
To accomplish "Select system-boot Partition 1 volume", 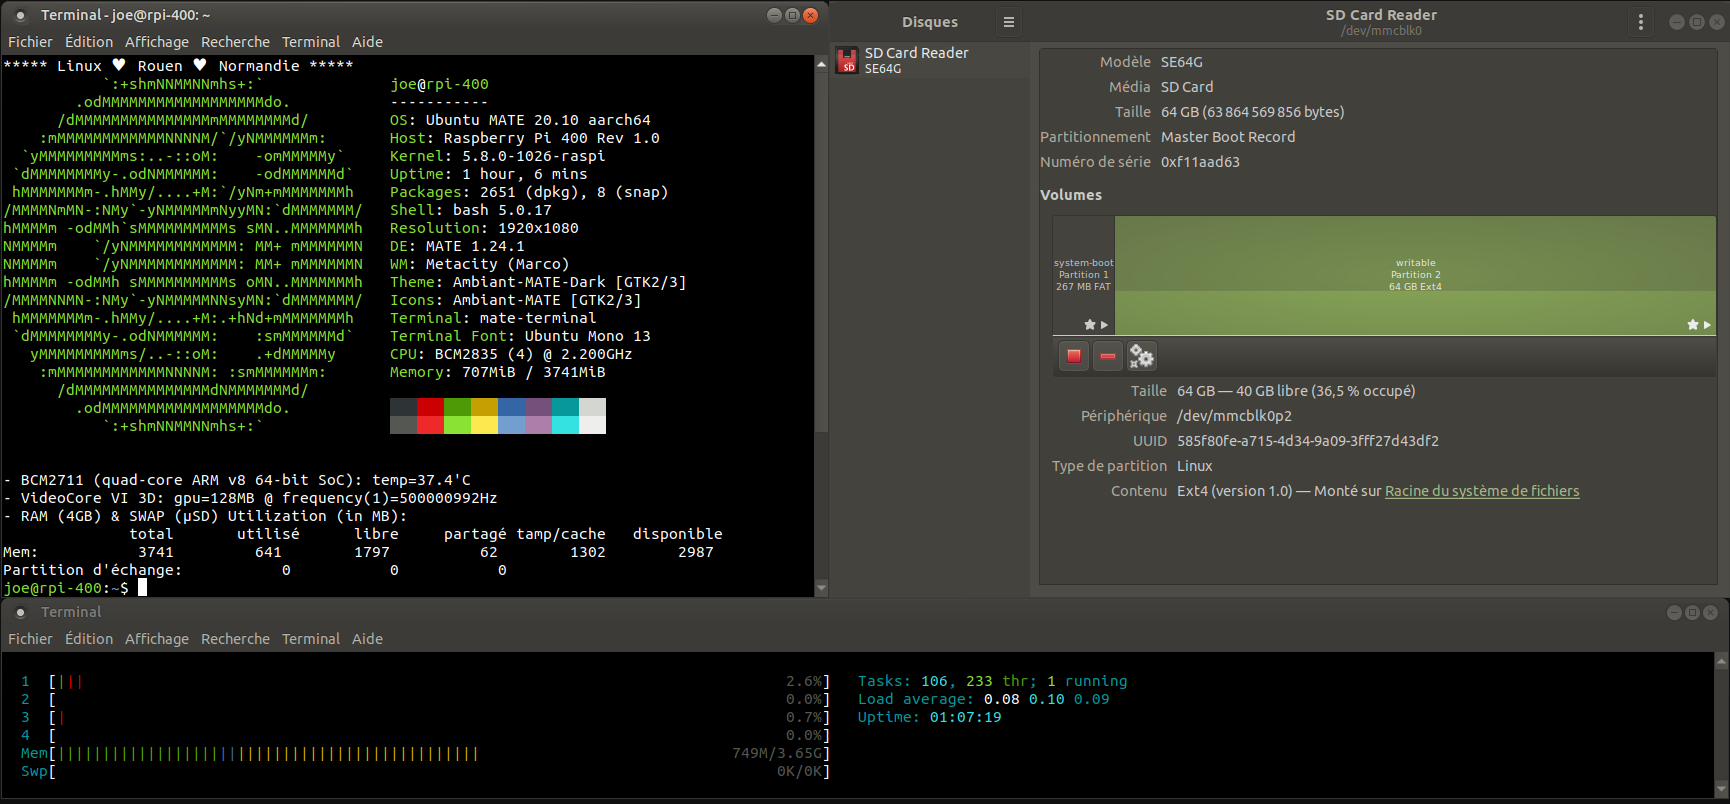I will click(1084, 275).
